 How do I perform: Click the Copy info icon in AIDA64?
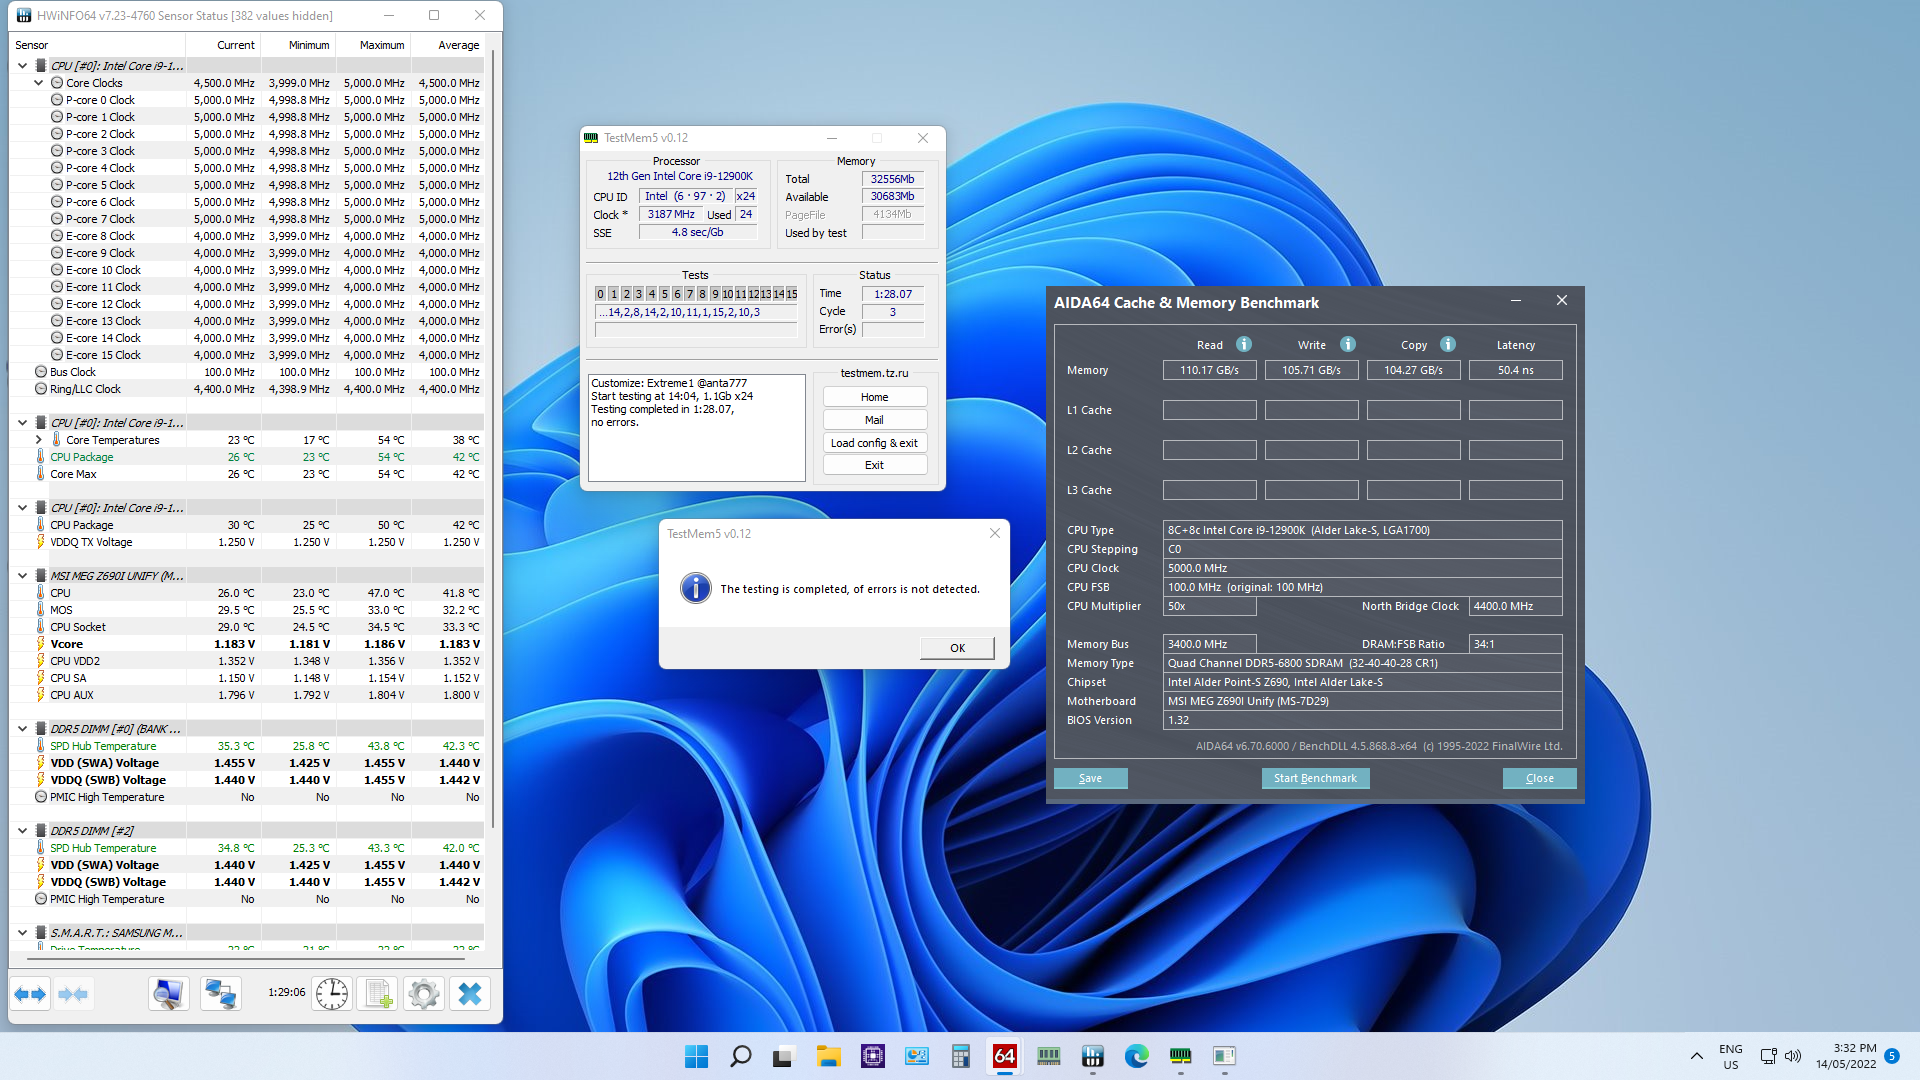tap(1448, 344)
